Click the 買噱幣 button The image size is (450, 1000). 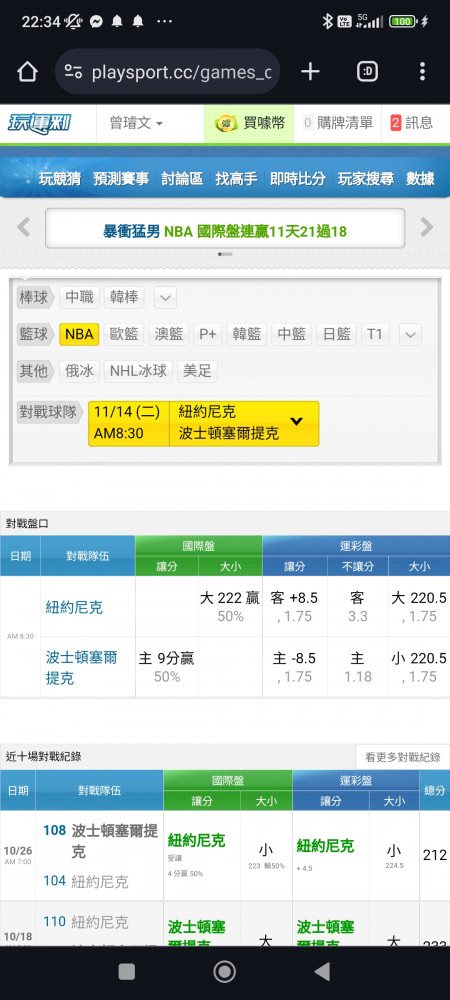(x=249, y=123)
